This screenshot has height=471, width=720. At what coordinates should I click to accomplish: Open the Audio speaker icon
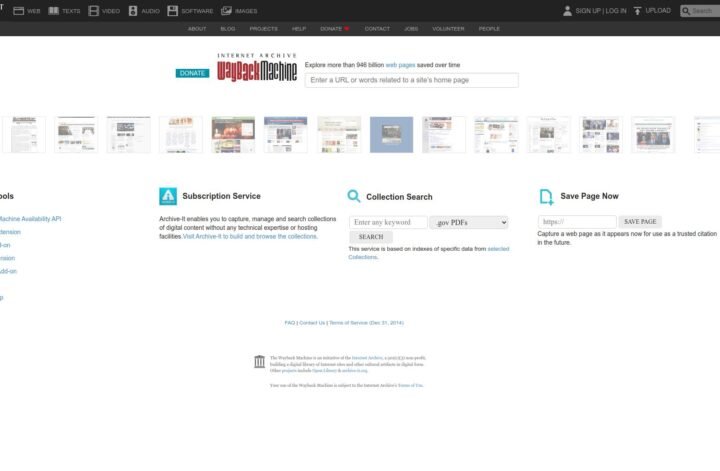click(x=133, y=11)
